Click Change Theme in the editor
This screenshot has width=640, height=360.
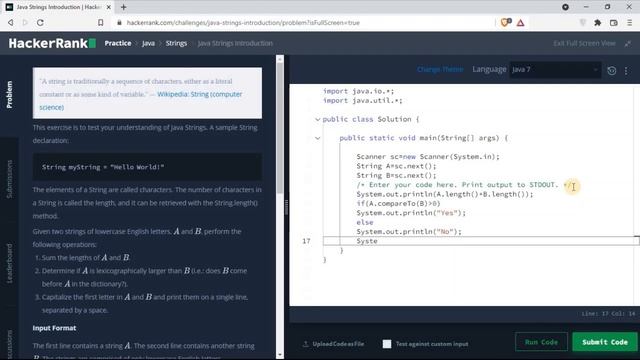440,69
